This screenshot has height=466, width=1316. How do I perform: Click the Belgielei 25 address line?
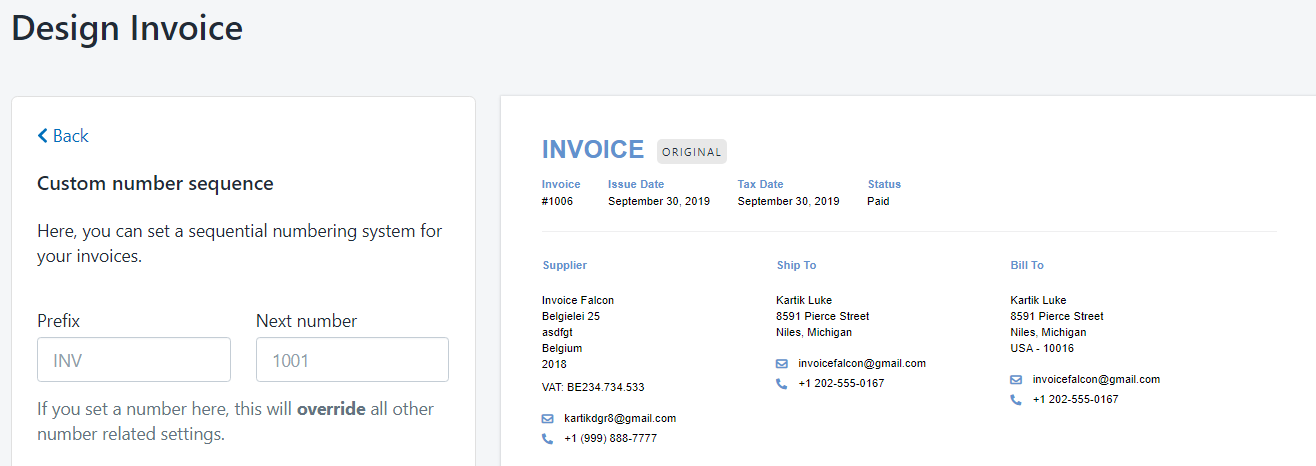pyautogui.click(x=571, y=316)
